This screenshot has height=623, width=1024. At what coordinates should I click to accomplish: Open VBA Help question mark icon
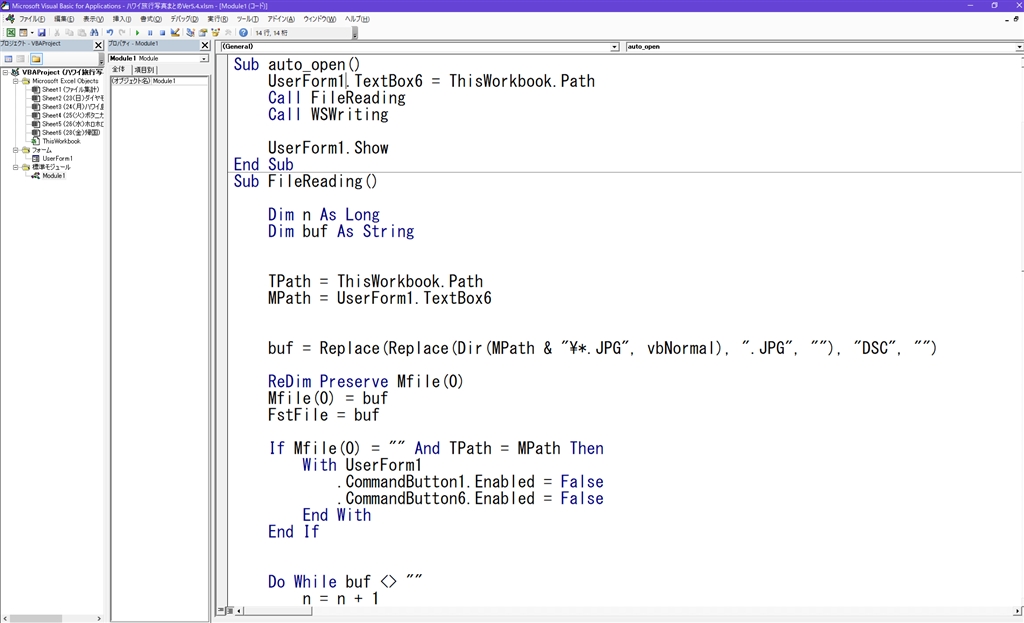(243, 33)
